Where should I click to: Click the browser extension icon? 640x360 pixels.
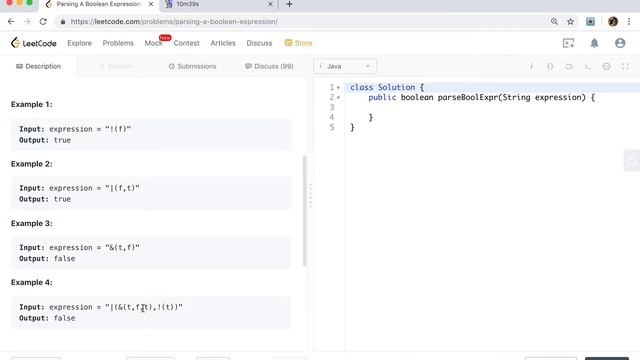pos(590,22)
